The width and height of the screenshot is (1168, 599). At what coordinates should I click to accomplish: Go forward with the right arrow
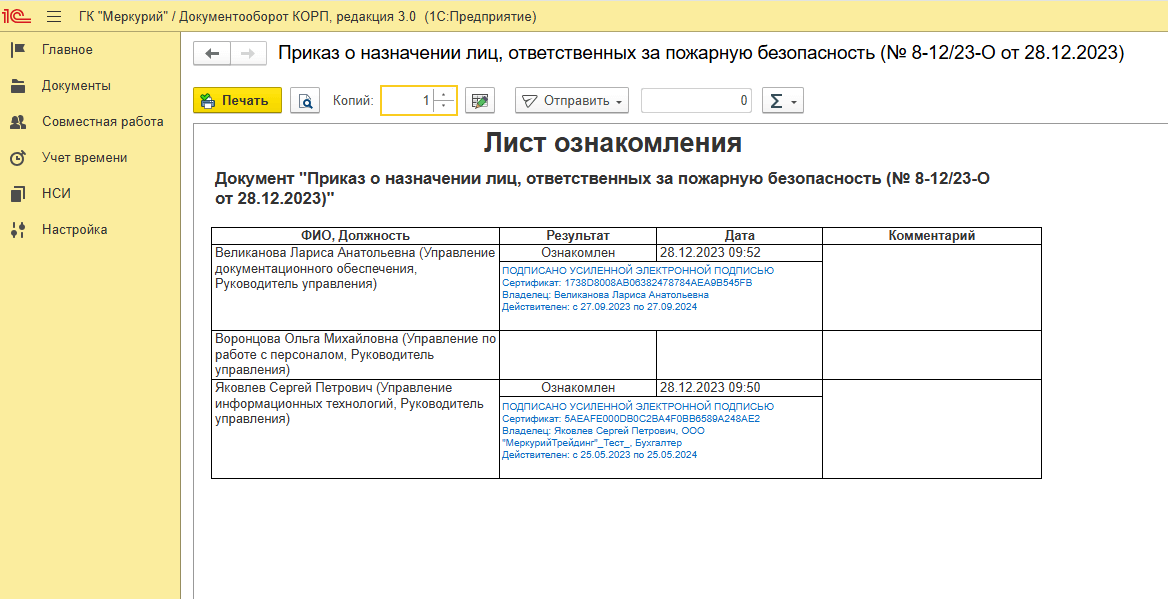coord(248,53)
